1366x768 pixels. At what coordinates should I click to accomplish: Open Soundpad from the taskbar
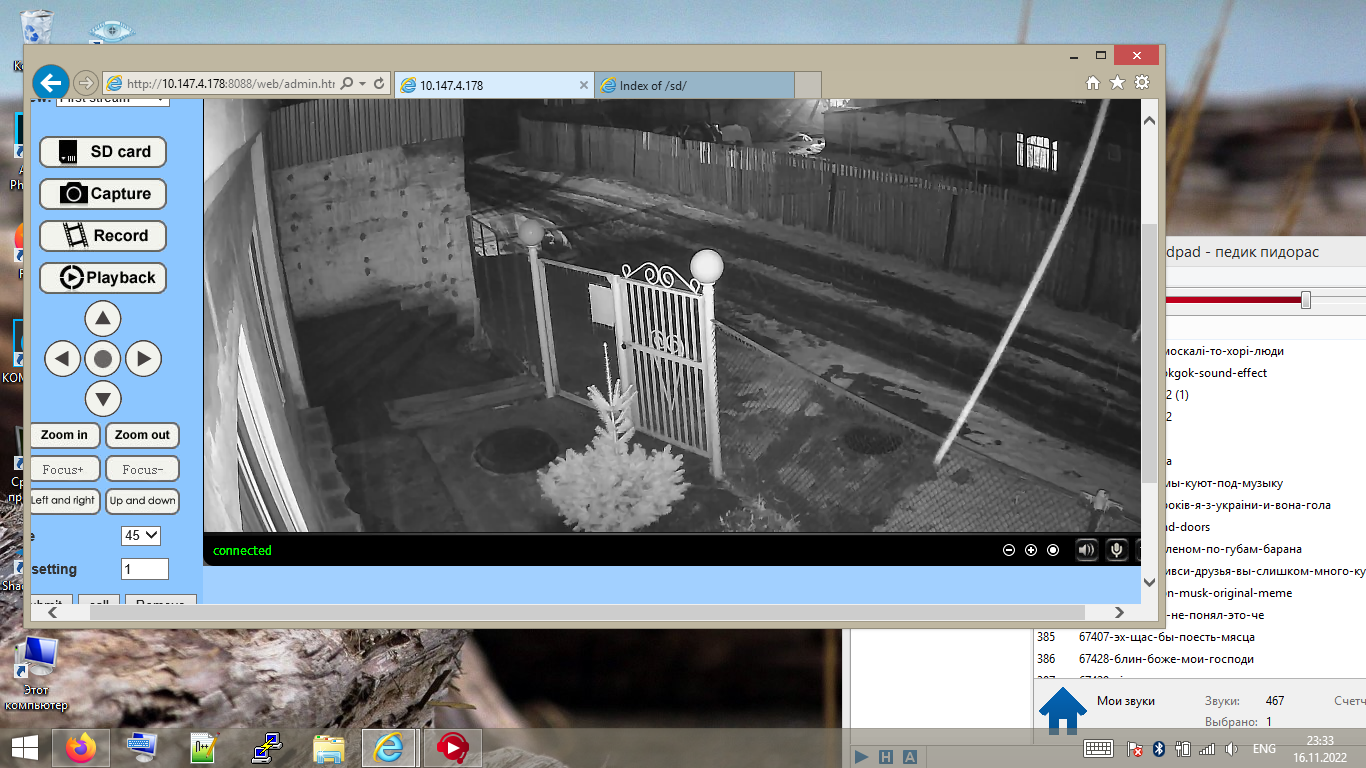pos(453,748)
